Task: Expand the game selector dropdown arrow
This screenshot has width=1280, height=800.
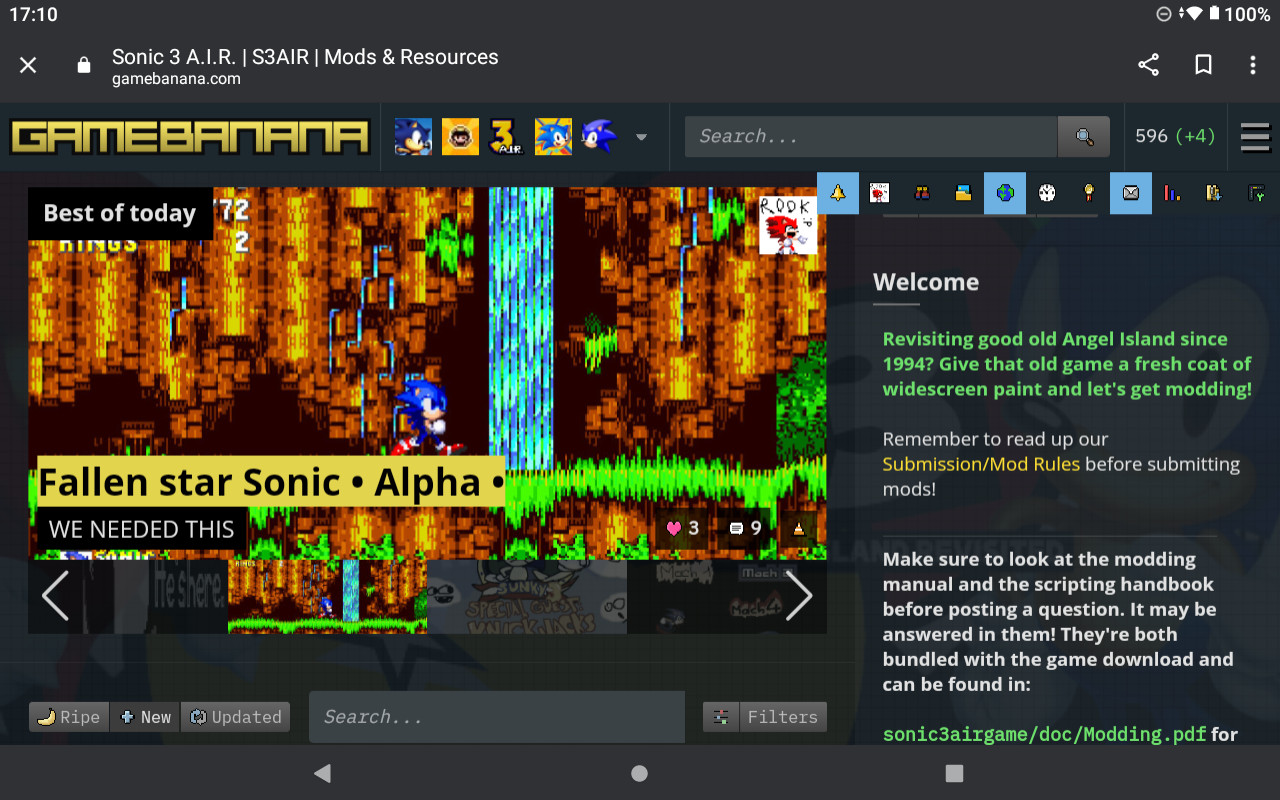Action: [x=641, y=137]
